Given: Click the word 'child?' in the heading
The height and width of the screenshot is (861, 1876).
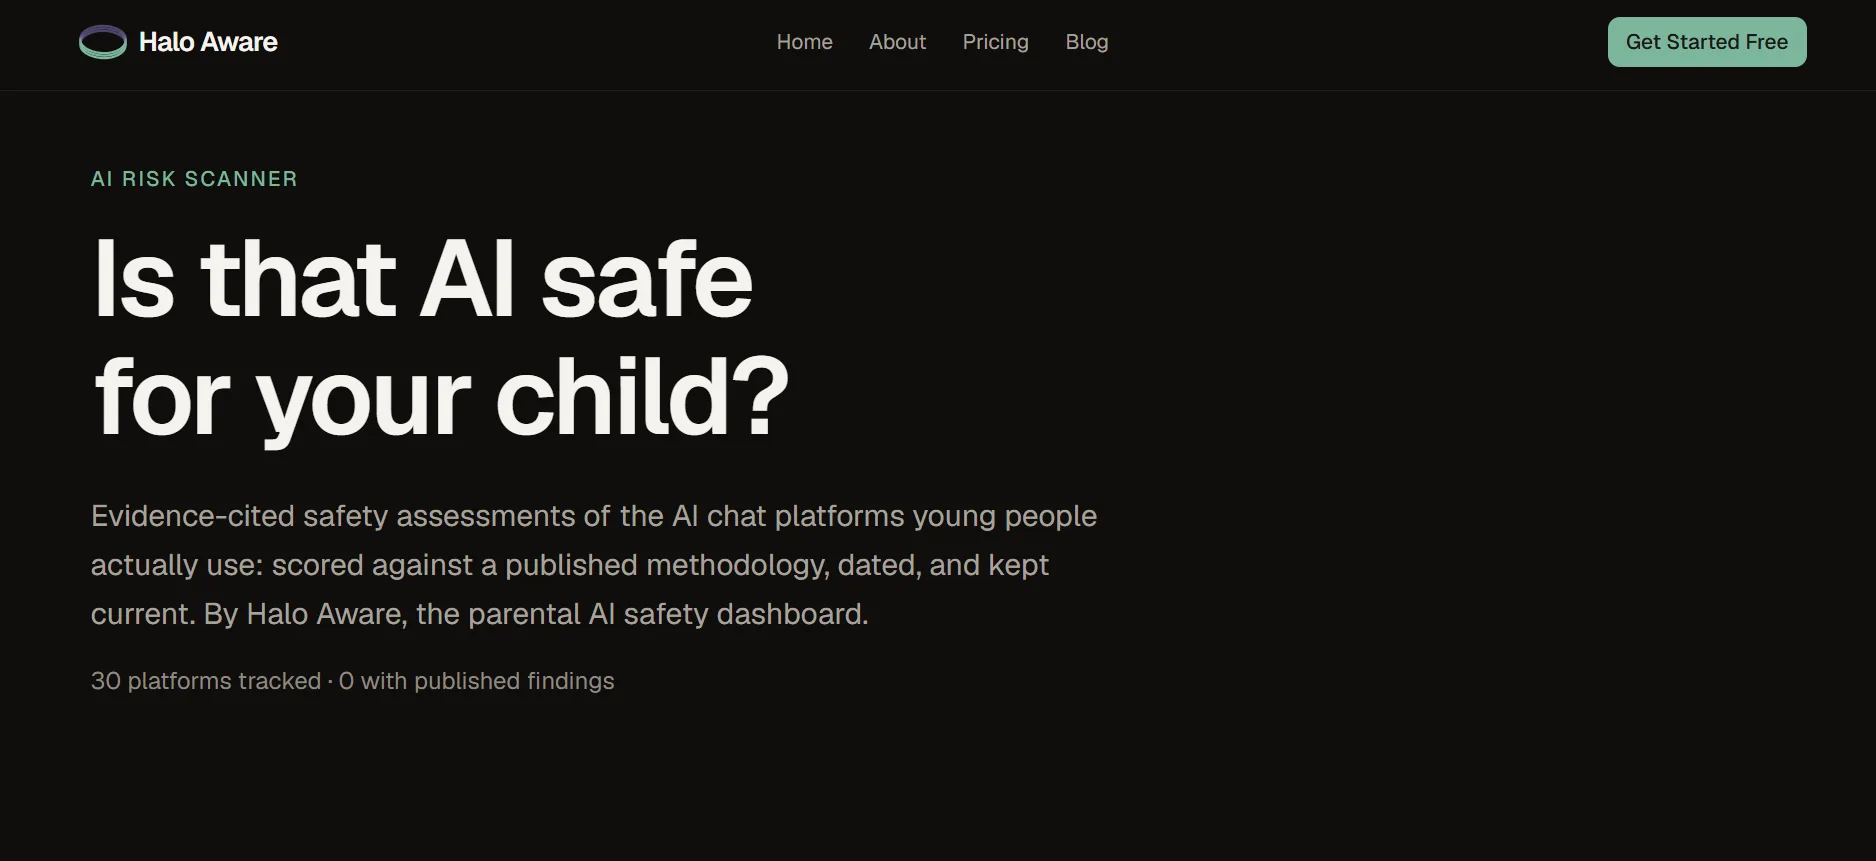Looking at the screenshot, I should (642, 398).
